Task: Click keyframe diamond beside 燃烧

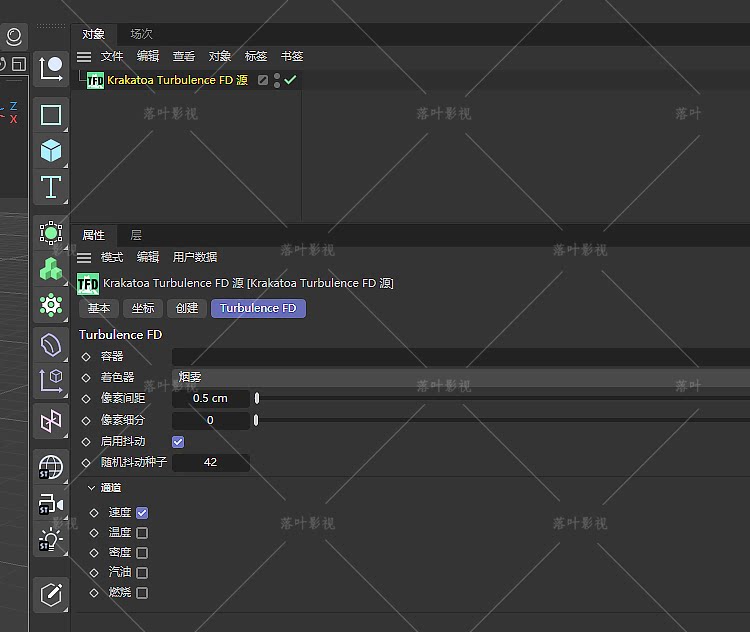Action: pyautogui.click(x=94, y=593)
